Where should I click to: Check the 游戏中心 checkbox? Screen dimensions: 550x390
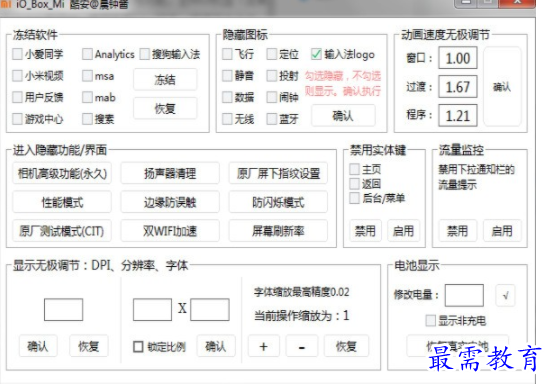[17, 119]
